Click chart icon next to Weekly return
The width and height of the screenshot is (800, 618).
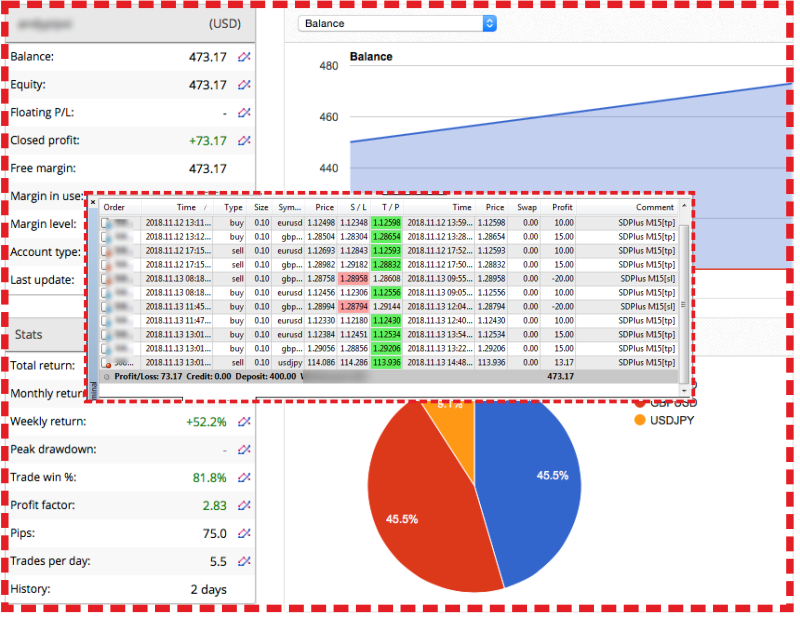[244, 422]
